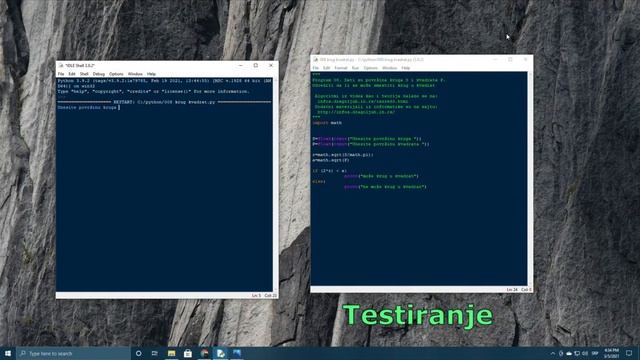Open Run menu in the editor window
Screen dimensions: 640x360
[356, 68]
